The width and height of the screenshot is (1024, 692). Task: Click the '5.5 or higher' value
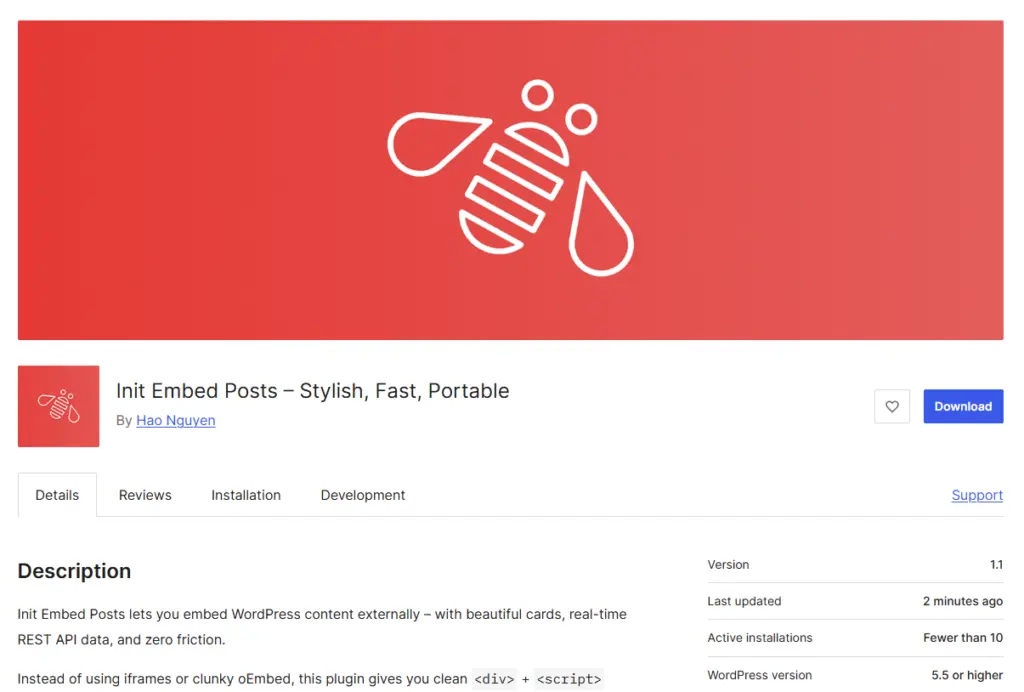click(x=967, y=675)
